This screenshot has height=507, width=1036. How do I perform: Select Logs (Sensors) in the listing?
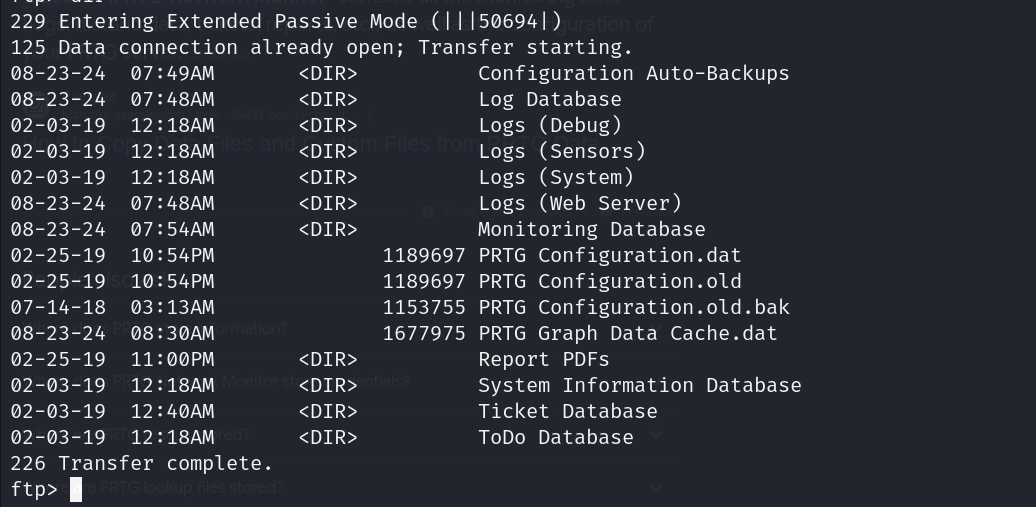pyautogui.click(x=561, y=151)
